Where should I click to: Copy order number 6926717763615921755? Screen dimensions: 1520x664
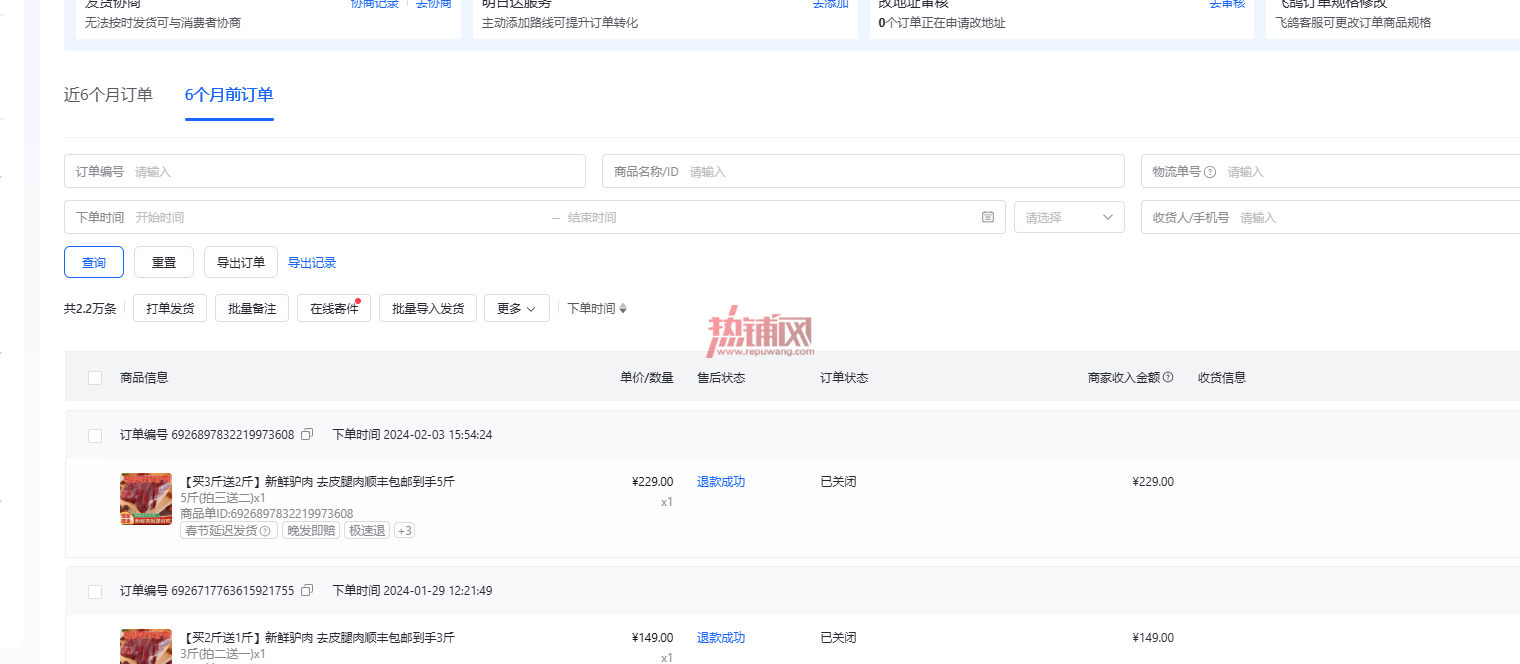coord(307,590)
